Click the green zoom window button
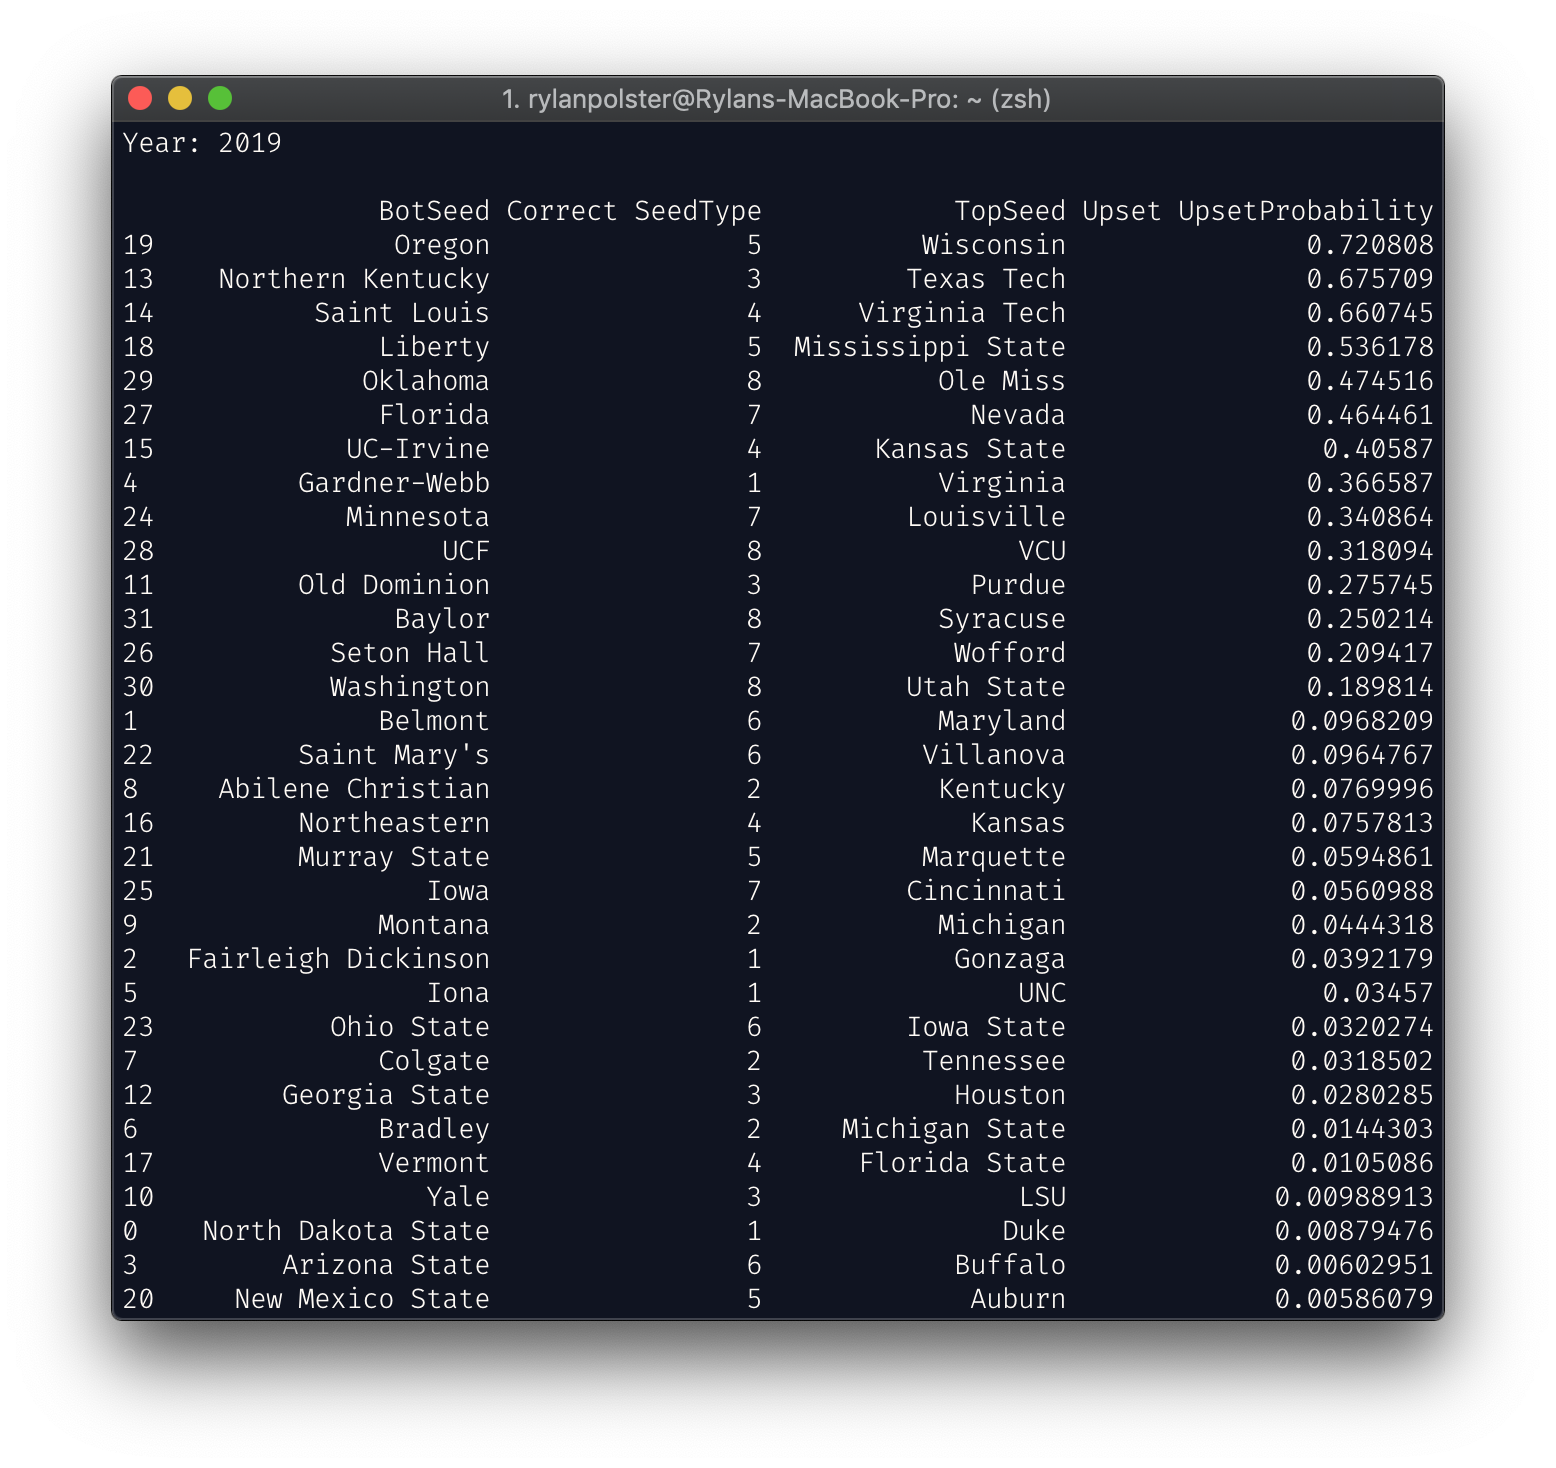Image resolution: width=1556 pixels, height=1468 pixels. click(220, 98)
